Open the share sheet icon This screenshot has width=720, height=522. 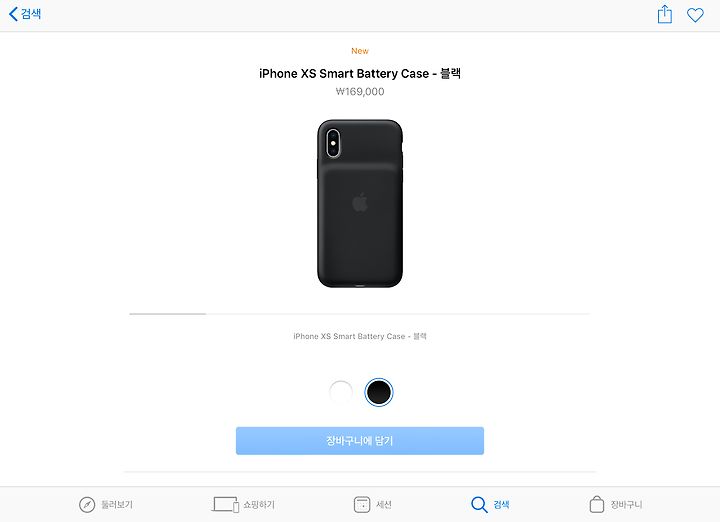(664, 14)
